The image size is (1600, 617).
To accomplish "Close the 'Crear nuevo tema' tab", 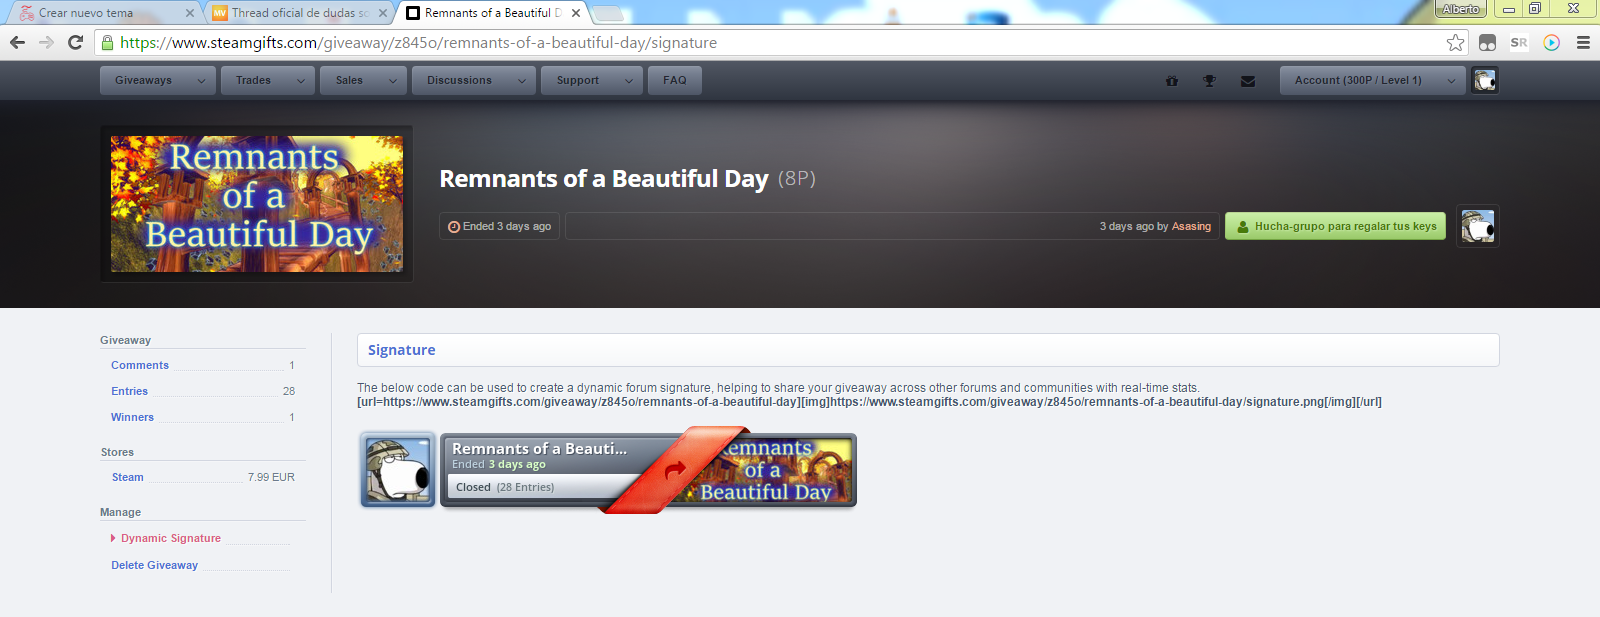I will click(x=190, y=13).
